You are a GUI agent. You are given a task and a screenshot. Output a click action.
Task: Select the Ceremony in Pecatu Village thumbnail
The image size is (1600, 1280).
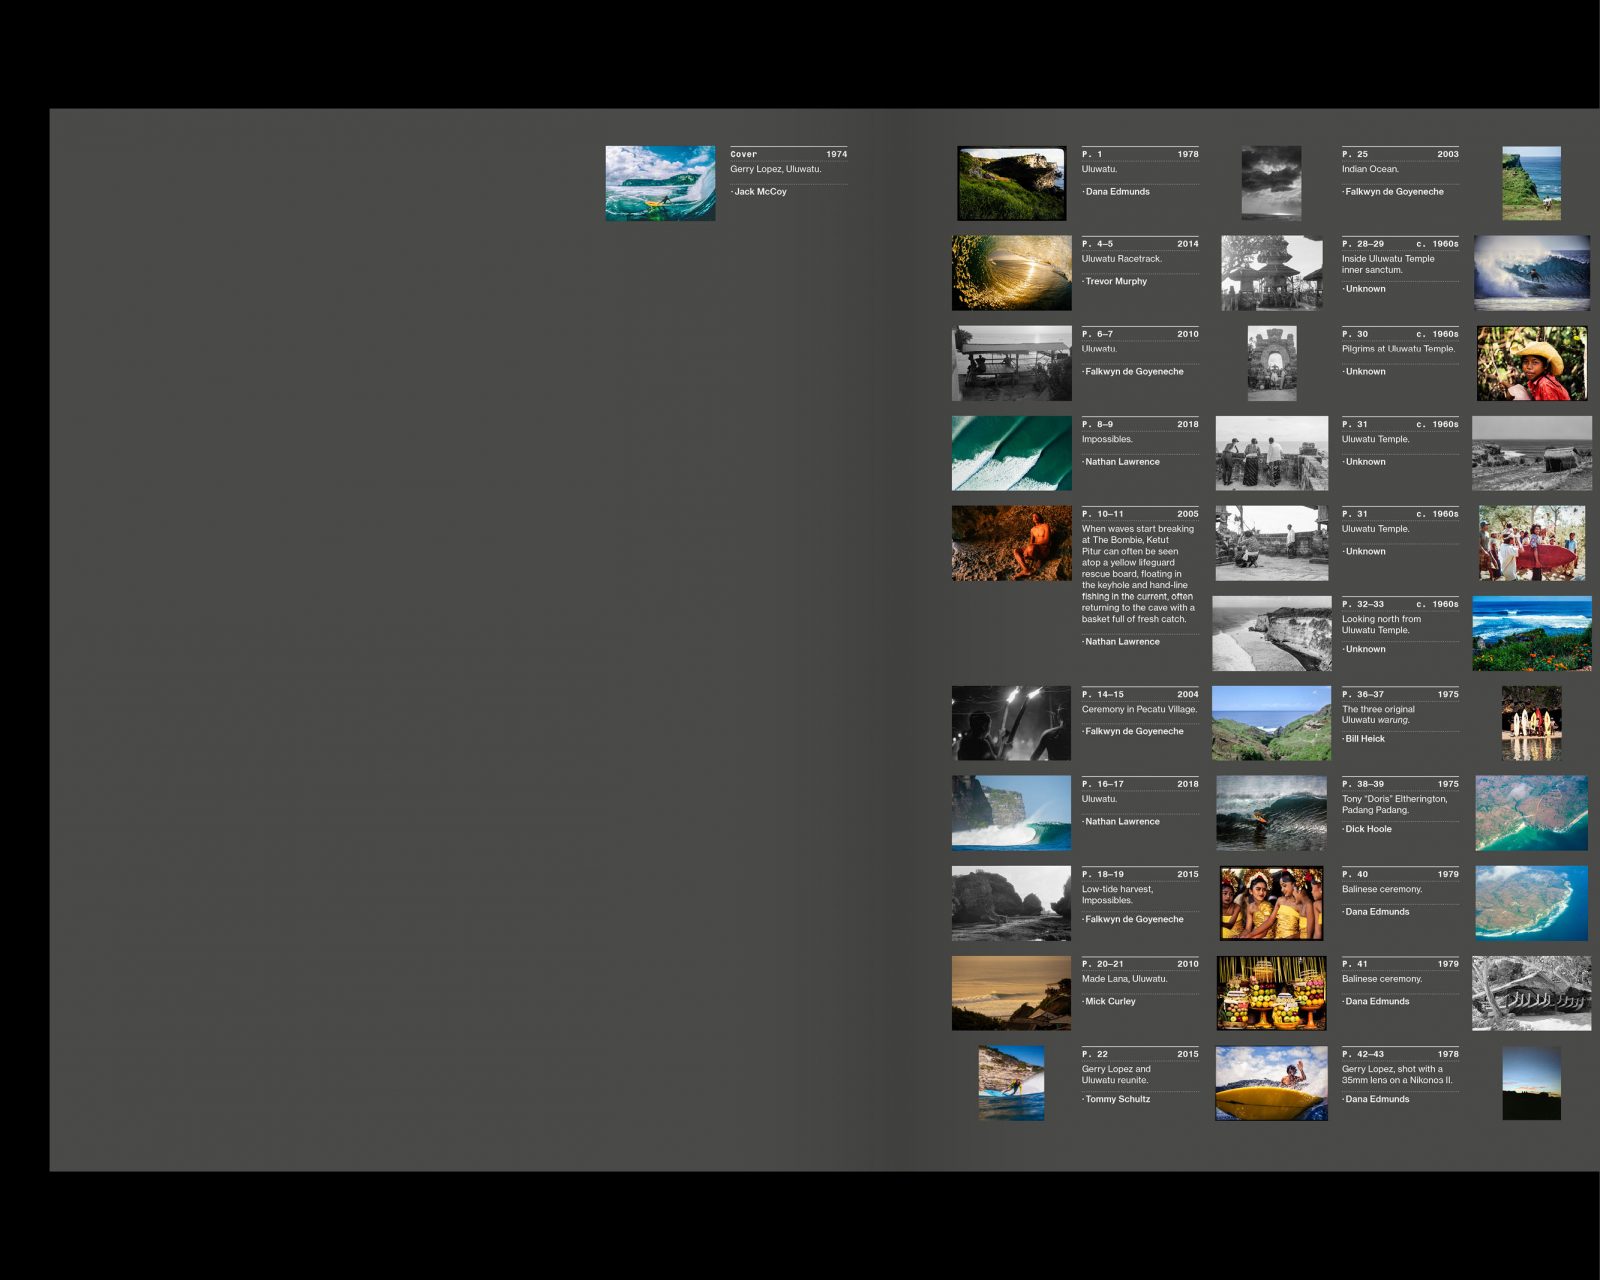click(1011, 723)
